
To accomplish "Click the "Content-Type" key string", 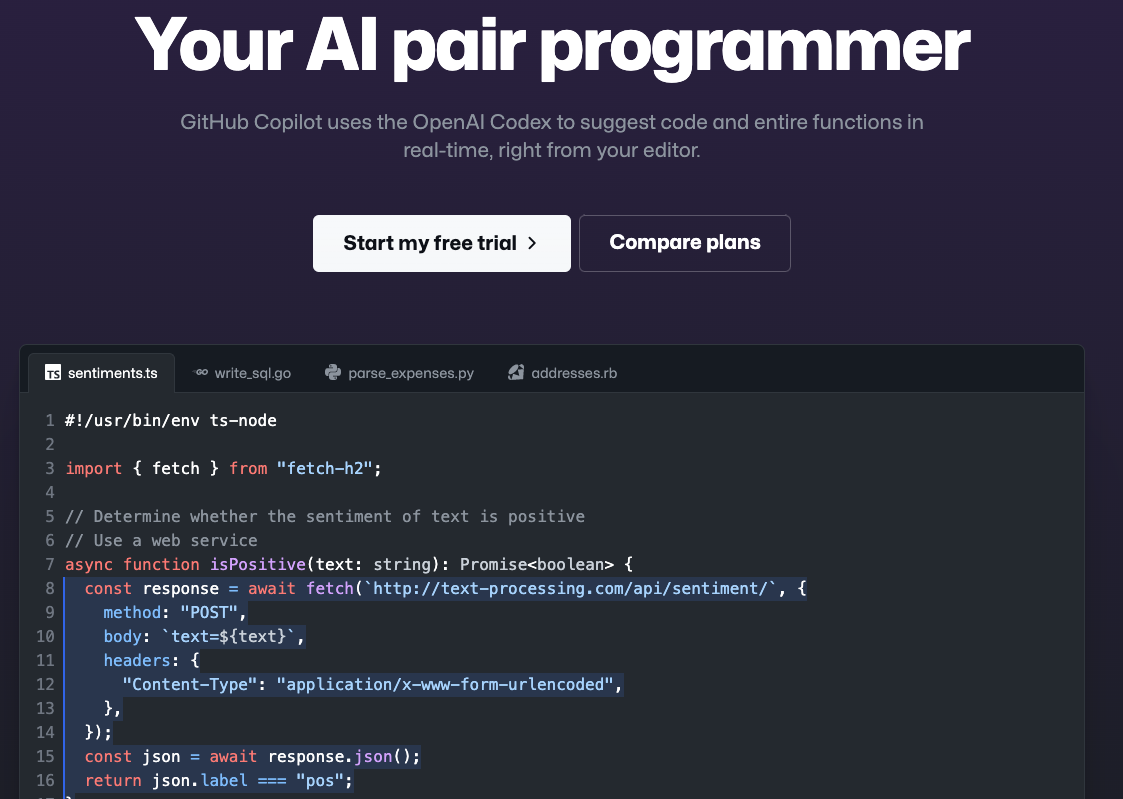I will tap(190, 684).
